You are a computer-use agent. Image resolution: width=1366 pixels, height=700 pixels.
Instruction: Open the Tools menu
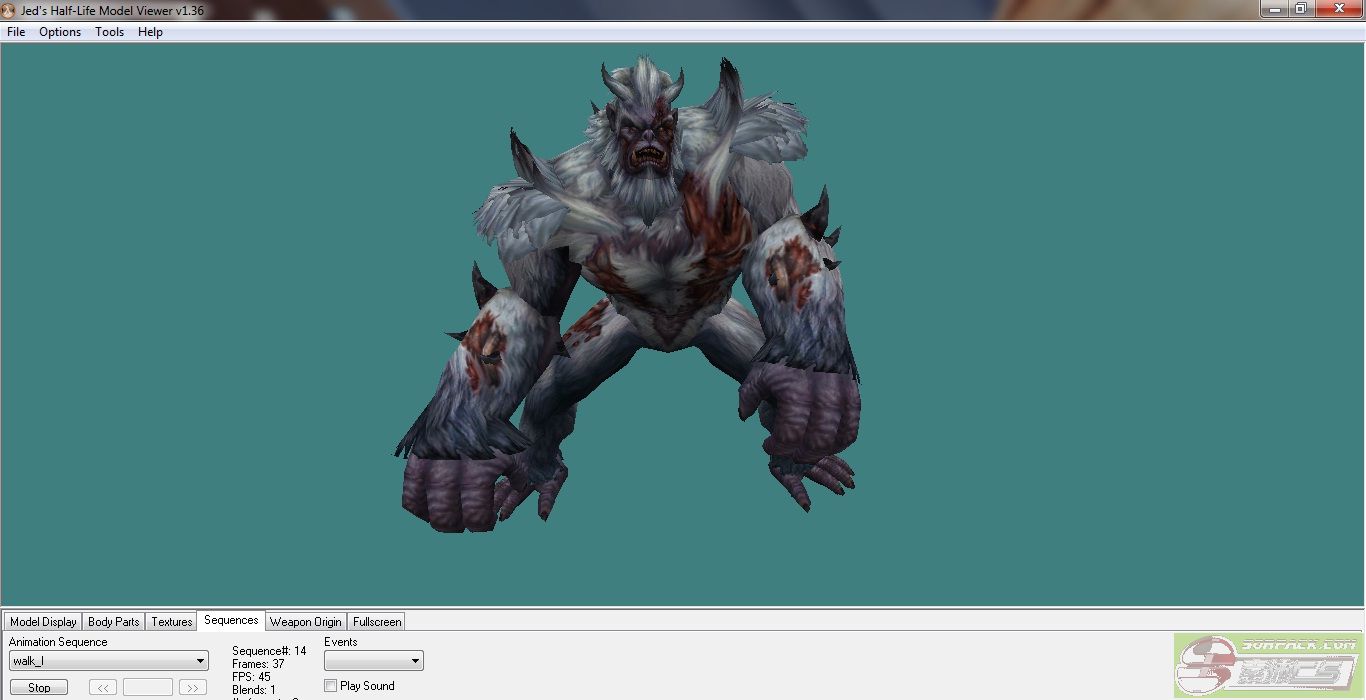tap(109, 32)
